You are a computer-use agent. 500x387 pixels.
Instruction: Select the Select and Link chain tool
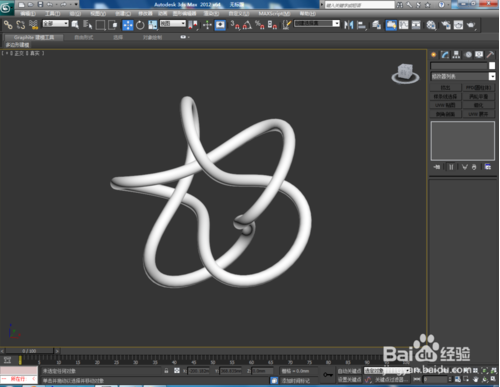8,25
